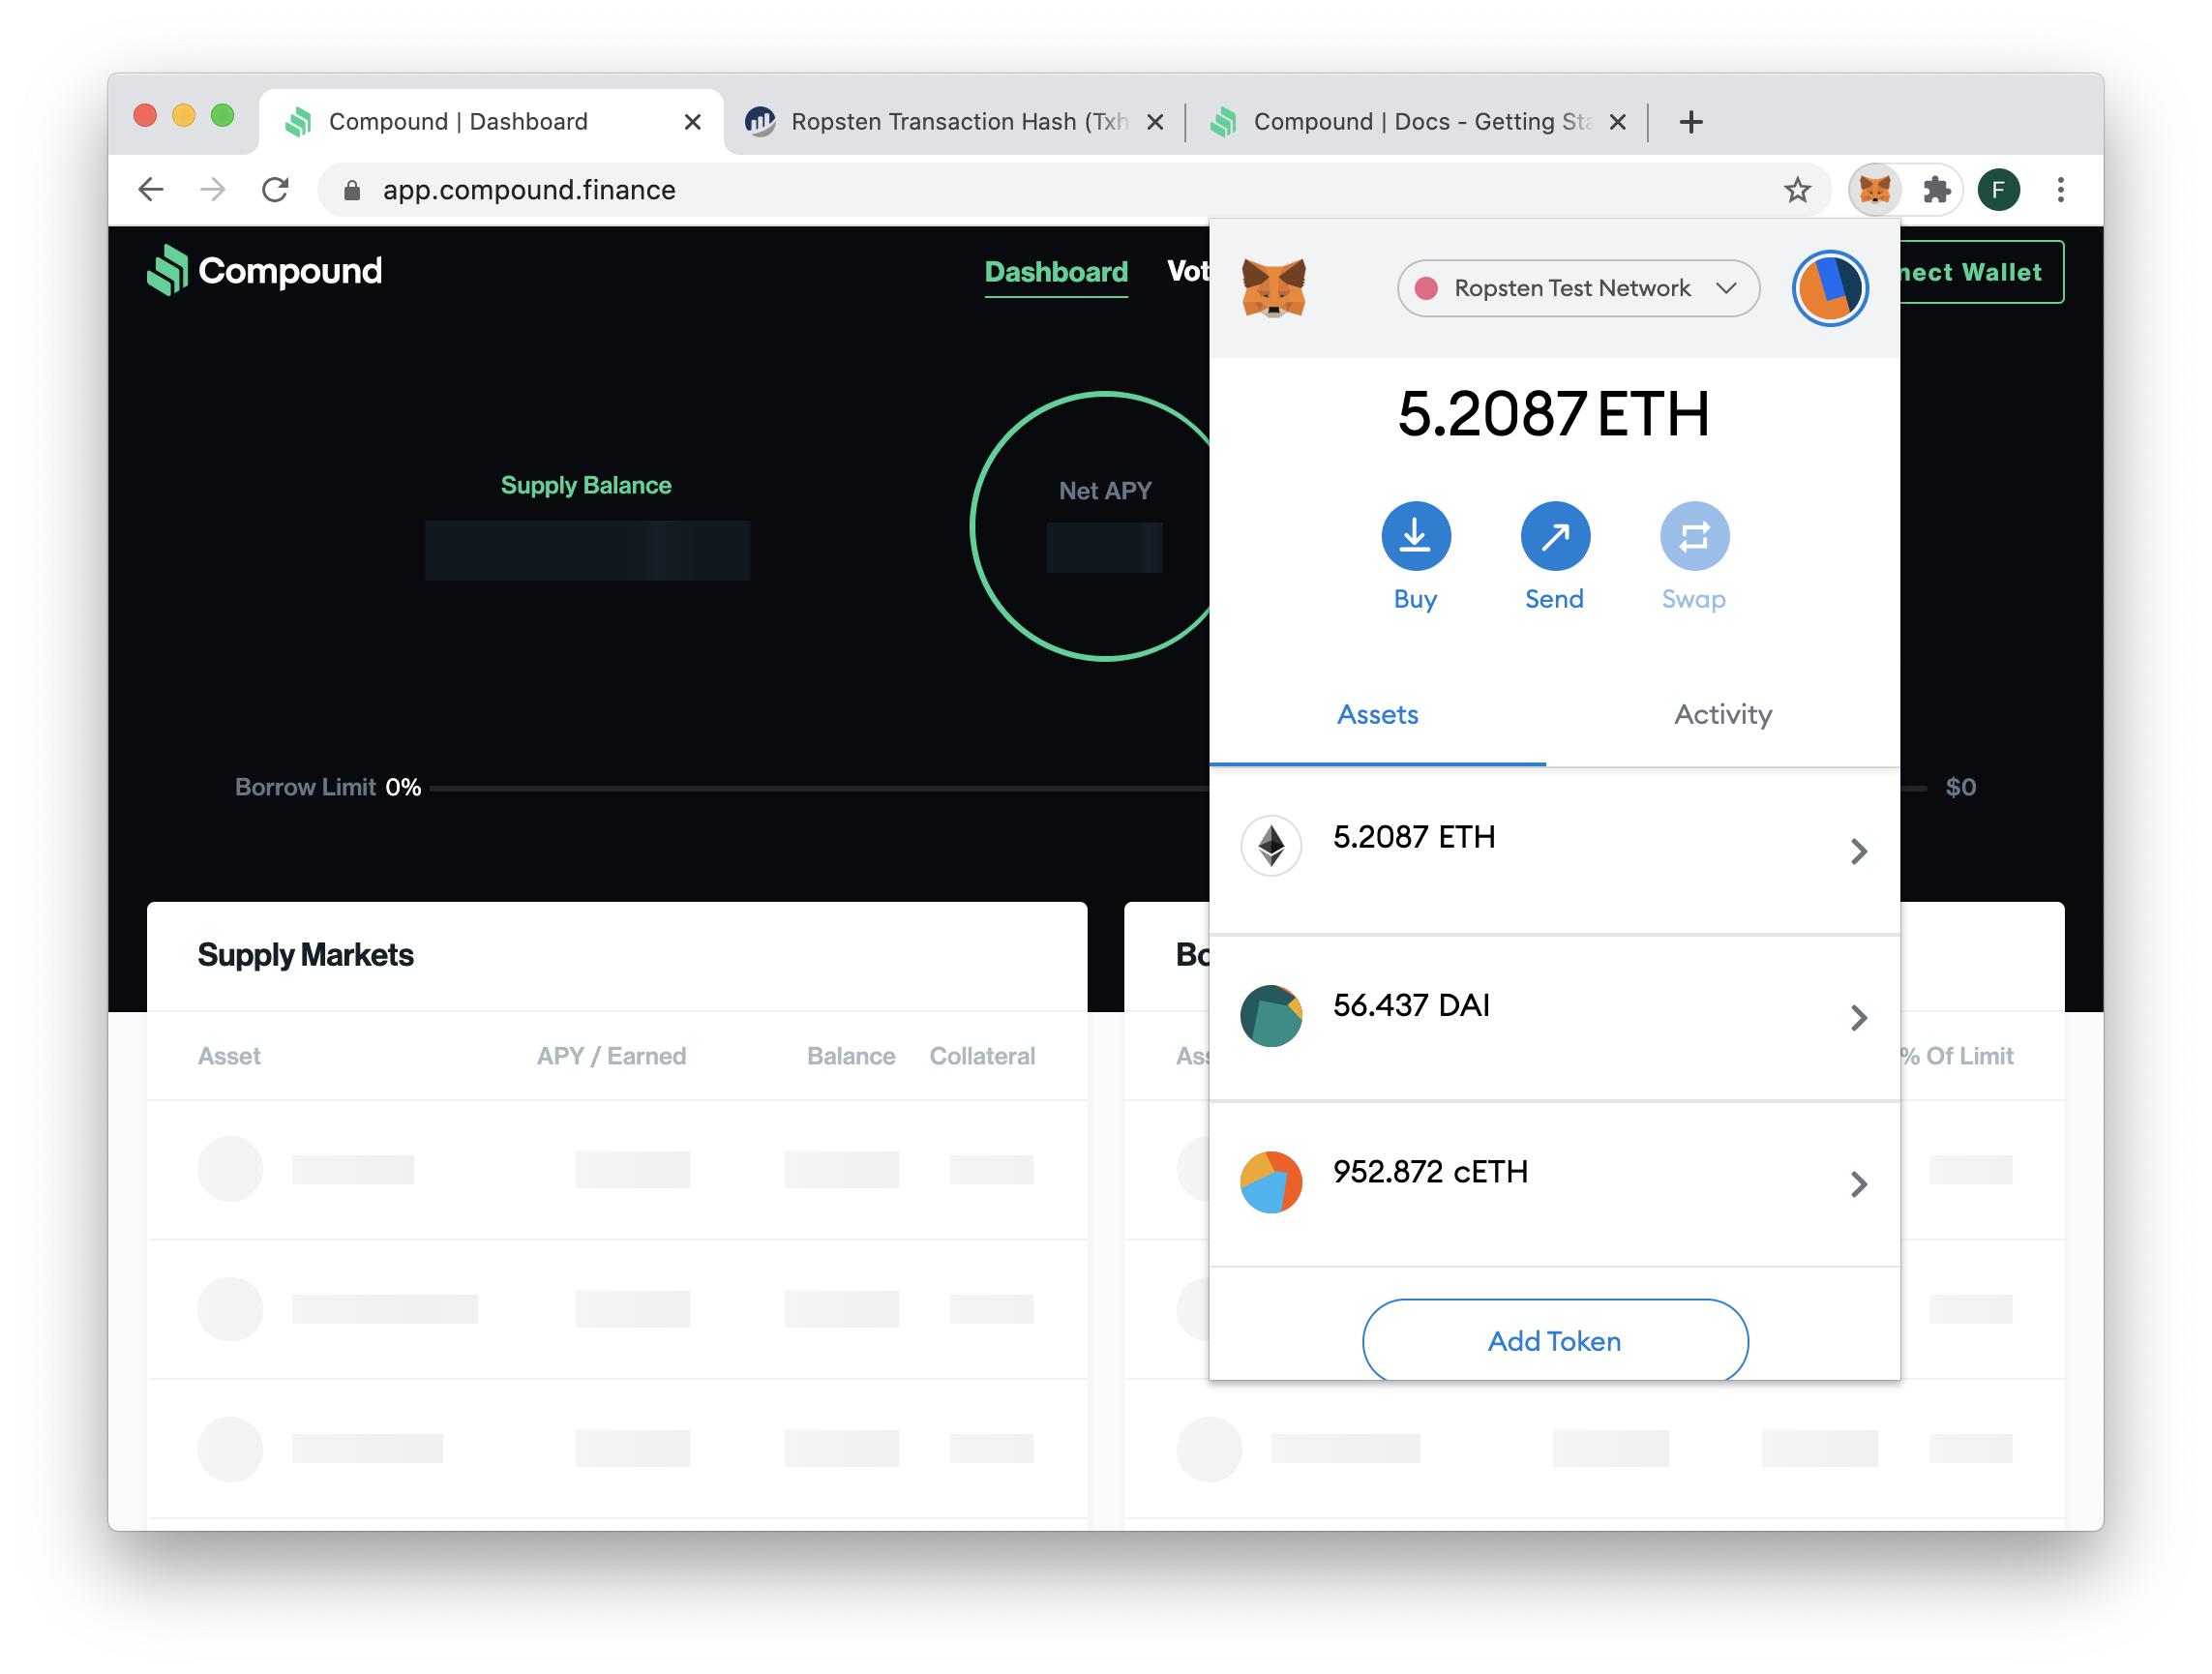The width and height of the screenshot is (2212, 1674).
Task: Expand the 952.872 cETH asset row
Action: pyautogui.click(x=1553, y=1183)
